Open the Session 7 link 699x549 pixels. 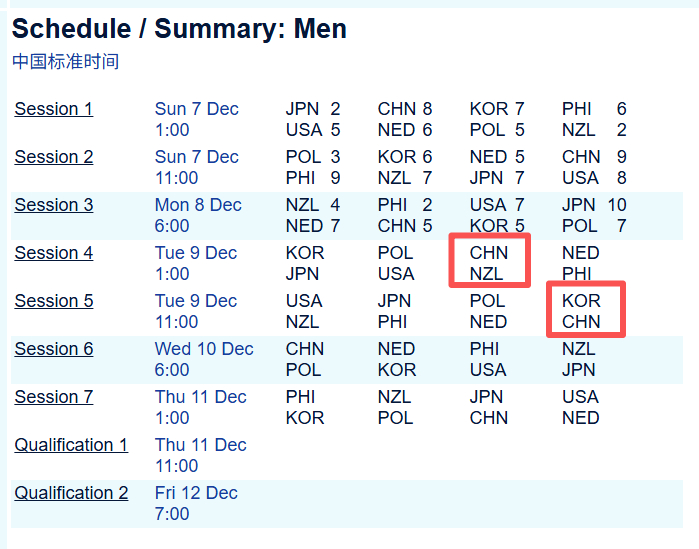point(53,397)
